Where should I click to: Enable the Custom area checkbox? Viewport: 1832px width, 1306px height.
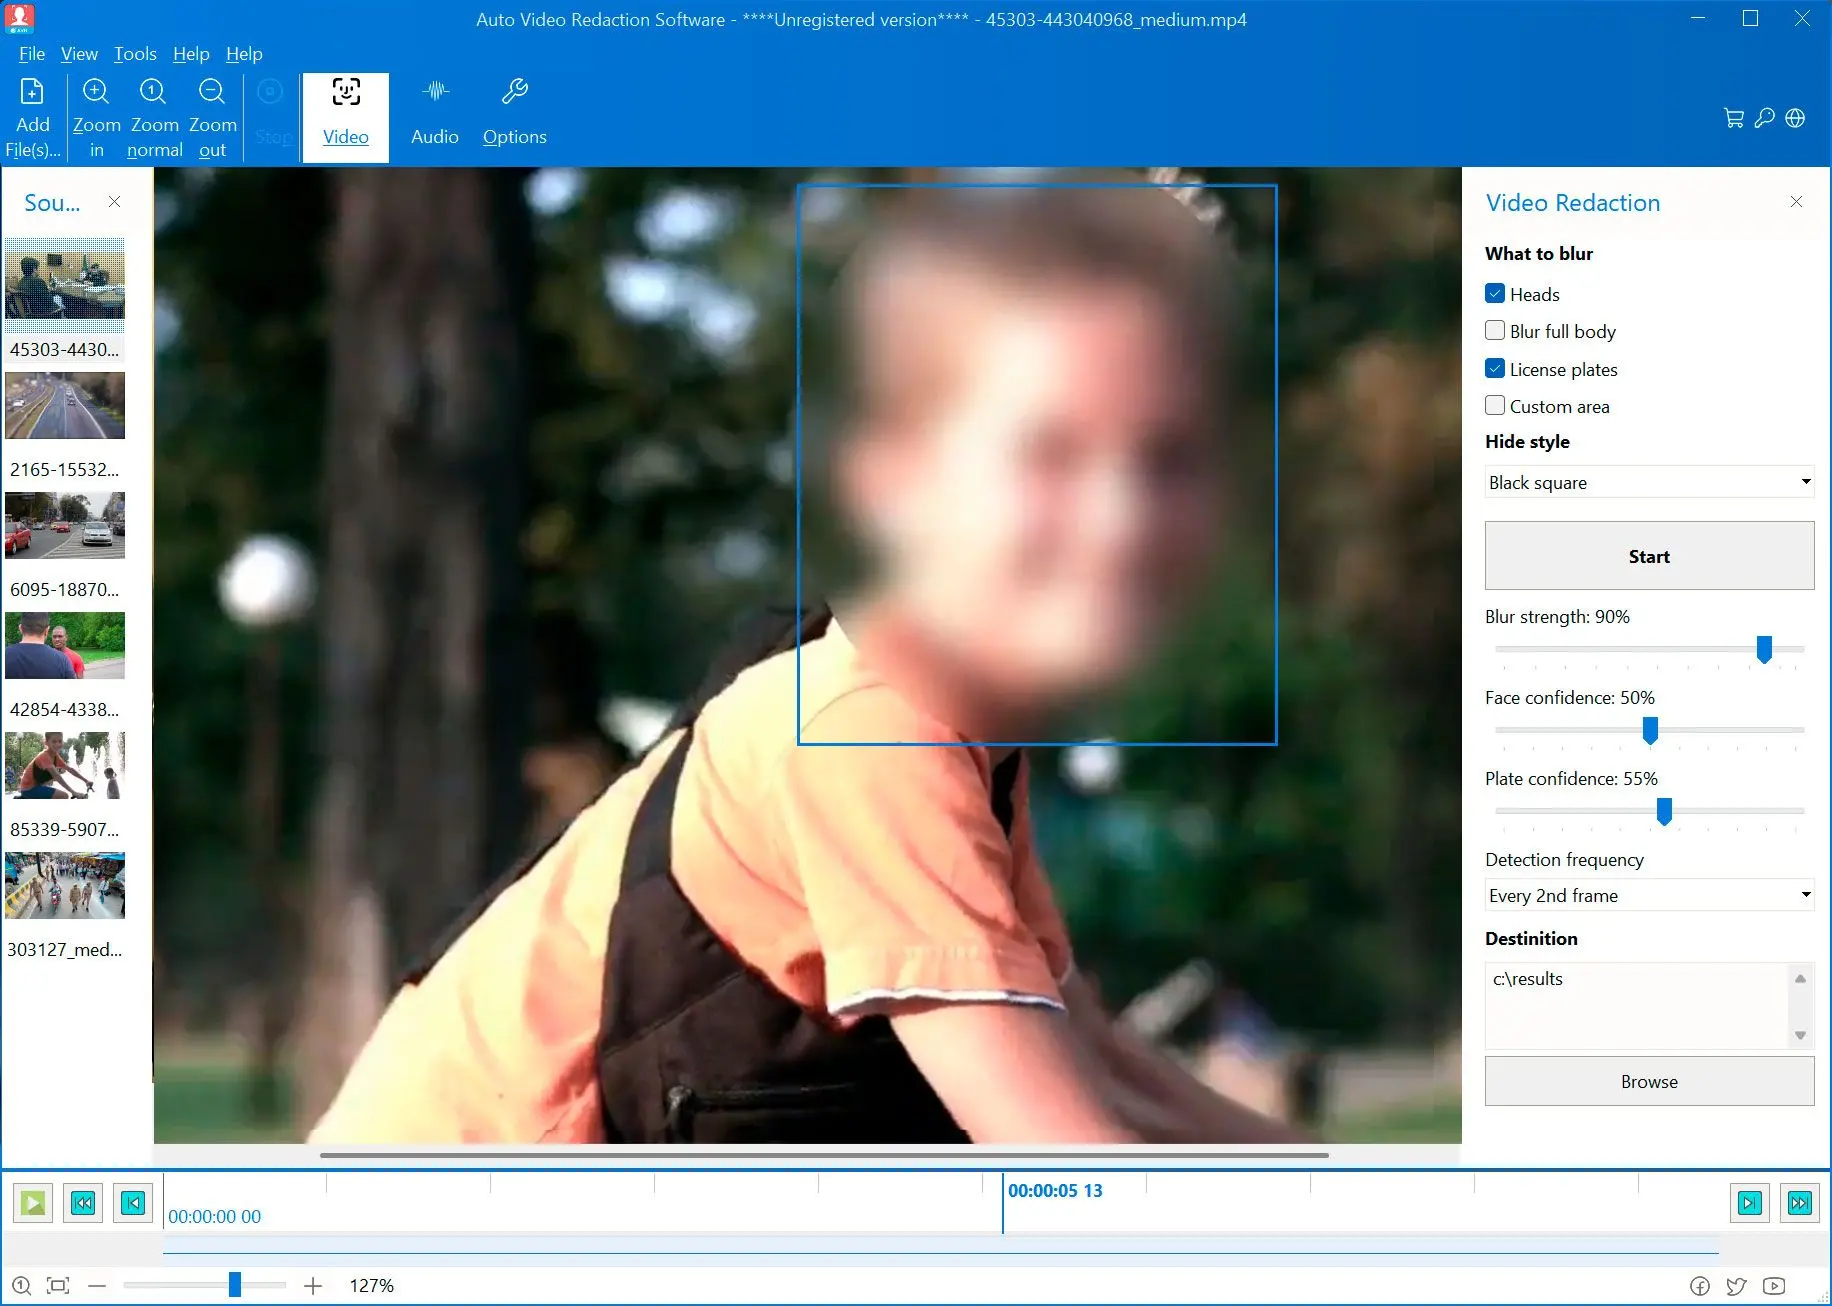(x=1495, y=406)
